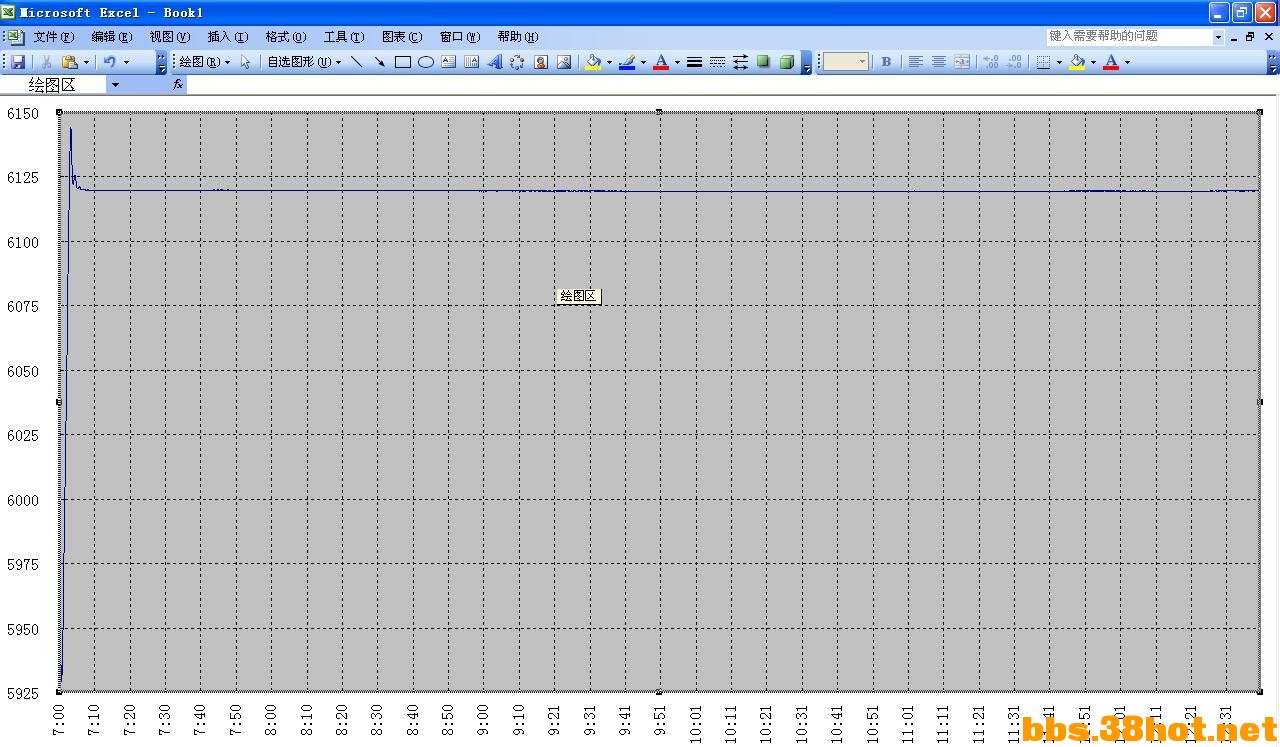1280x747 pixels.
Task: Click the Paste clipboard icon
Action: pyautogui.click(x=69, y=62)
